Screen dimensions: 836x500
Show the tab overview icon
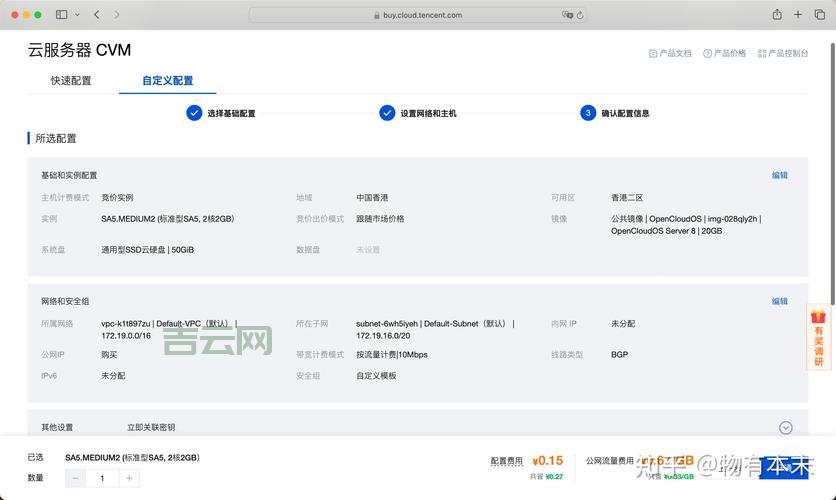pos(818,15)
